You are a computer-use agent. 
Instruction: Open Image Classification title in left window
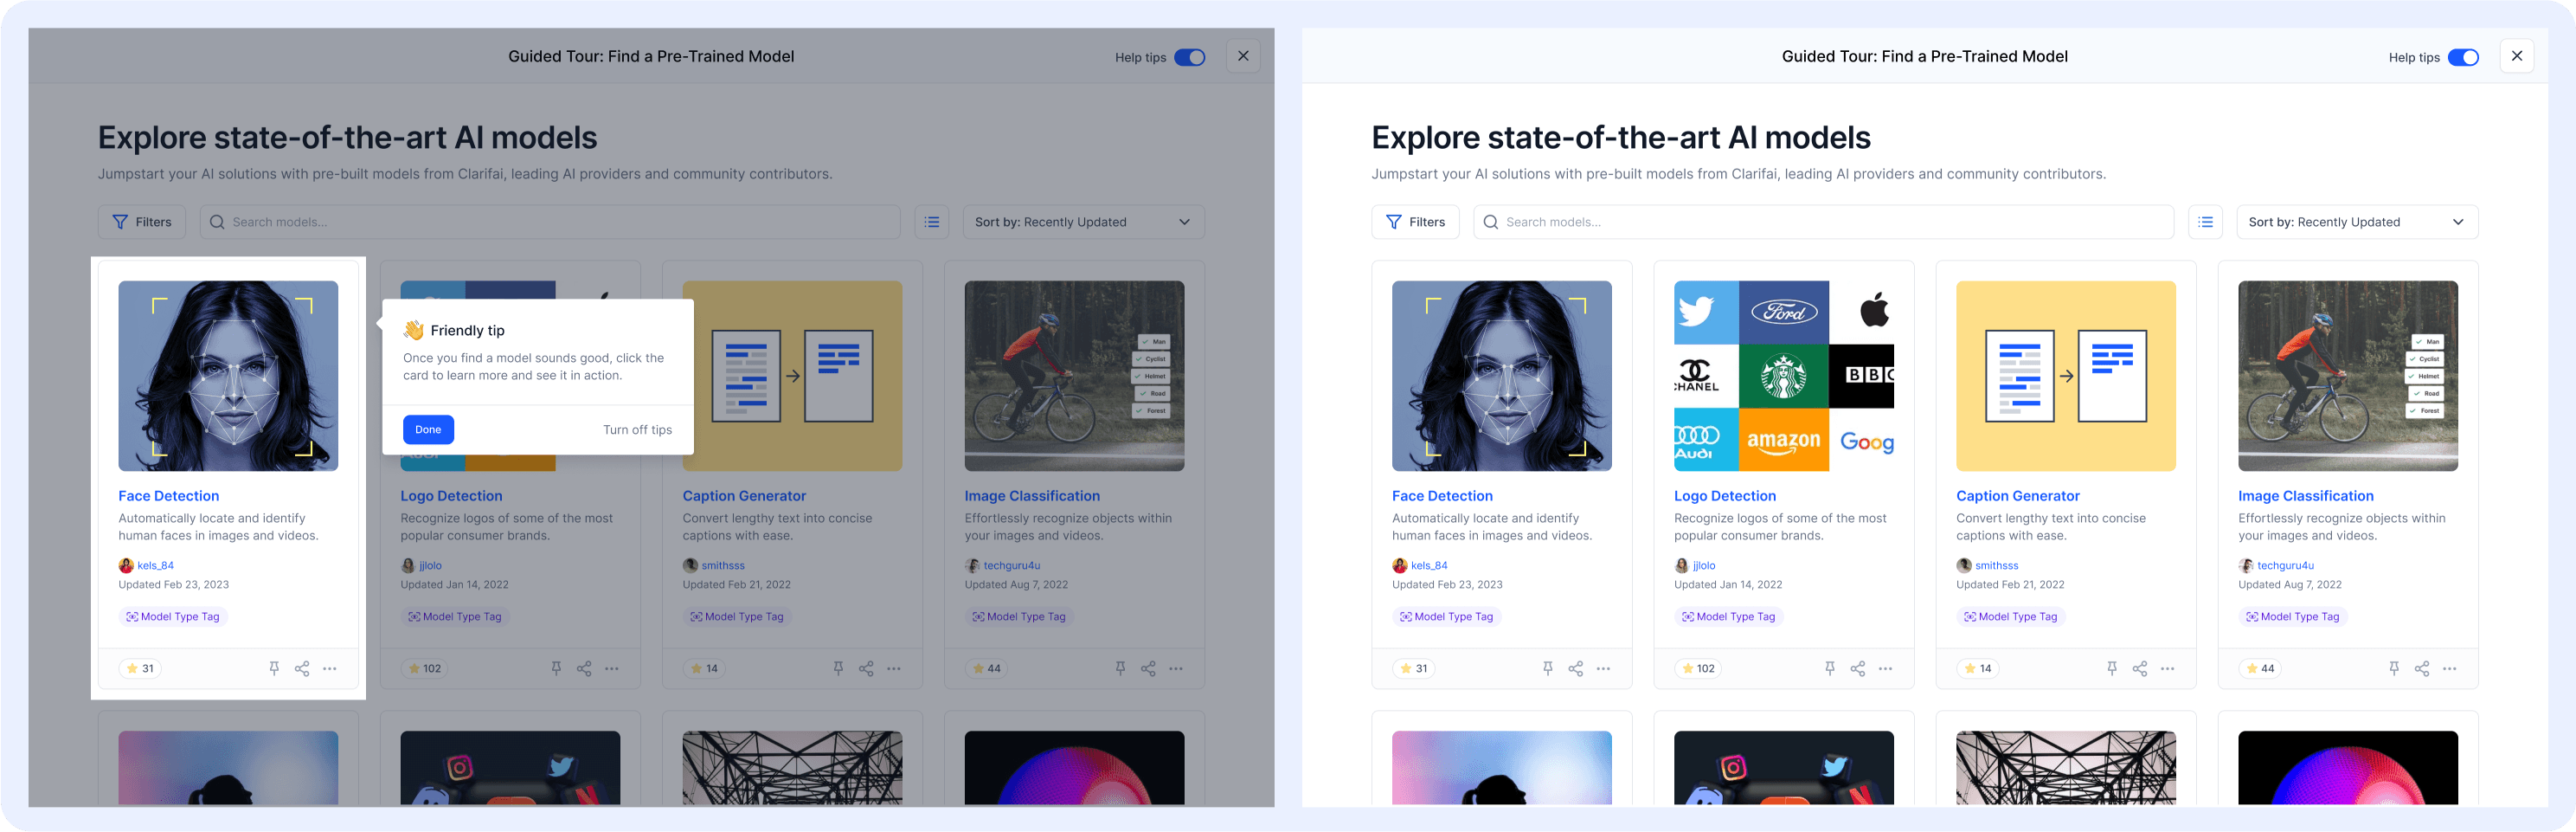[x=1032, y=496]
